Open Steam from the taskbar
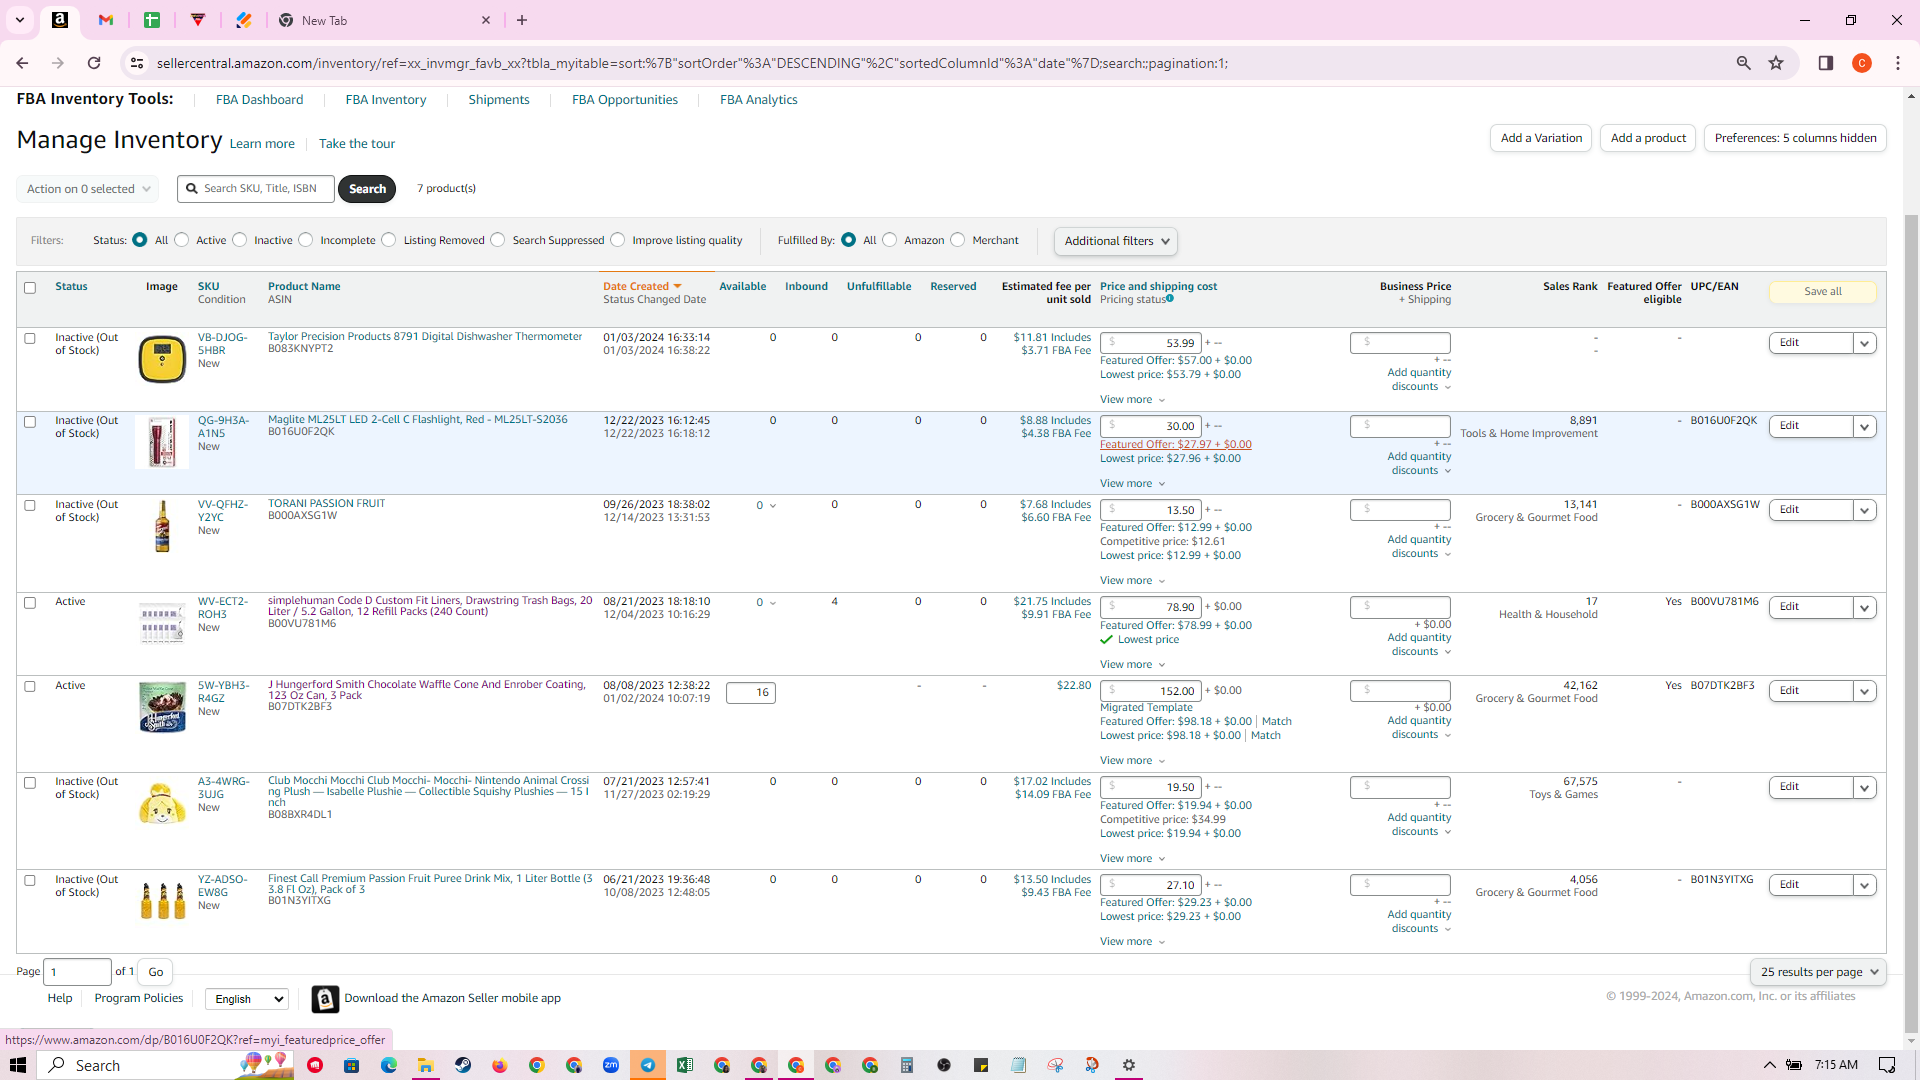 point(463,1065)
